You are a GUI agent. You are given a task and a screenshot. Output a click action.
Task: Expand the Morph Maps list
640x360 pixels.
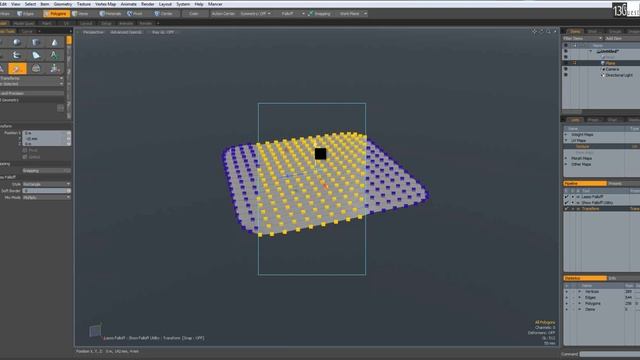(566, 158)
